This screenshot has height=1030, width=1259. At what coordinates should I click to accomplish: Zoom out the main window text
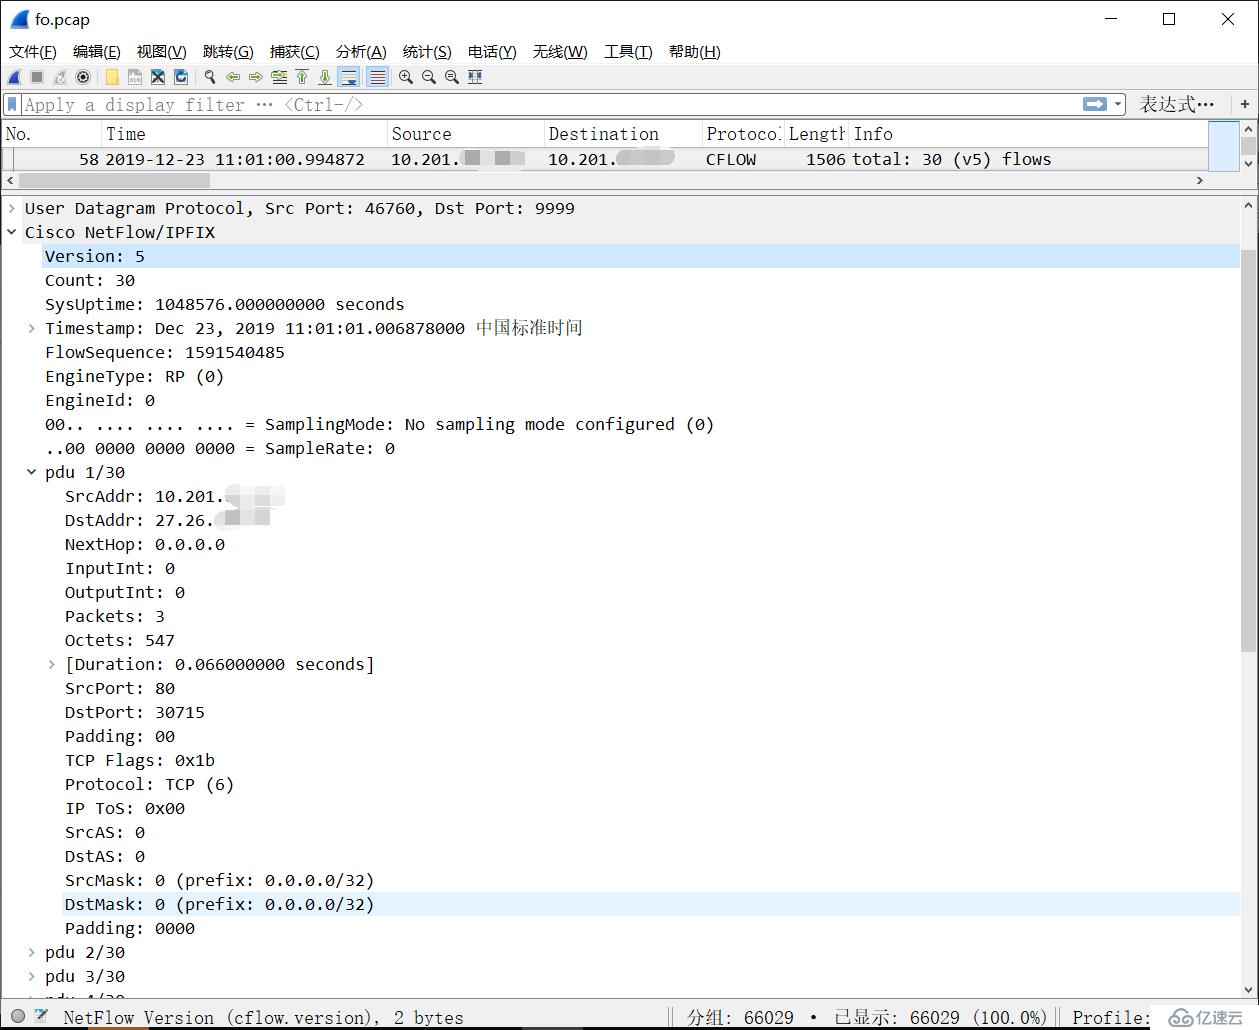coord(429,77)
